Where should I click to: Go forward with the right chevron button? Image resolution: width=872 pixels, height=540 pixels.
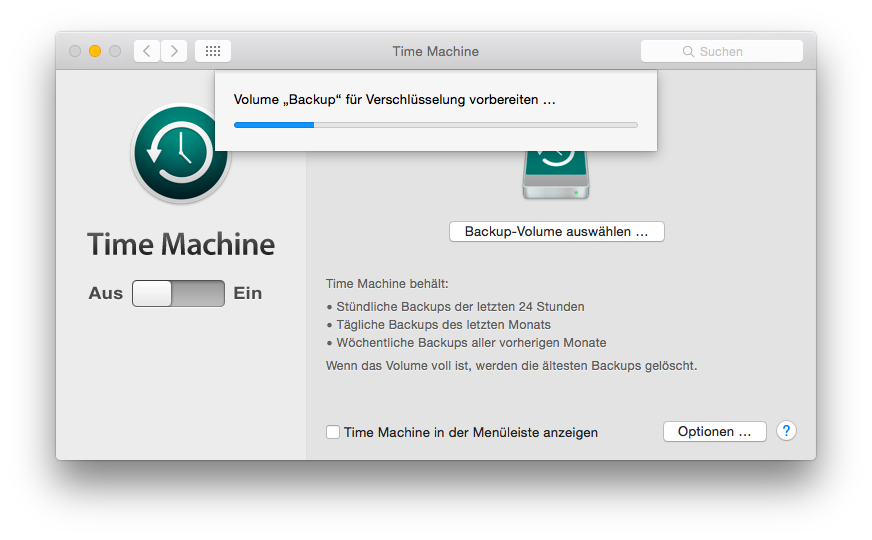174,51
